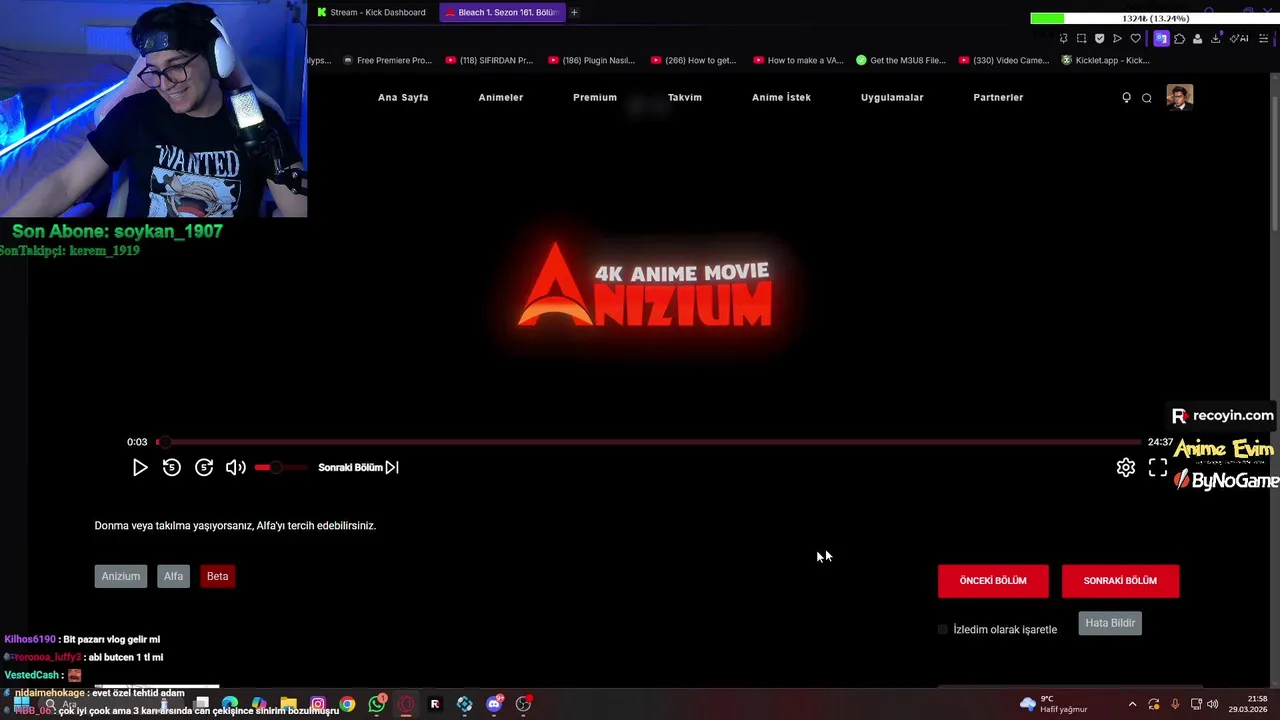
Task: Select the Anizium video source
Action: [121, 576]
